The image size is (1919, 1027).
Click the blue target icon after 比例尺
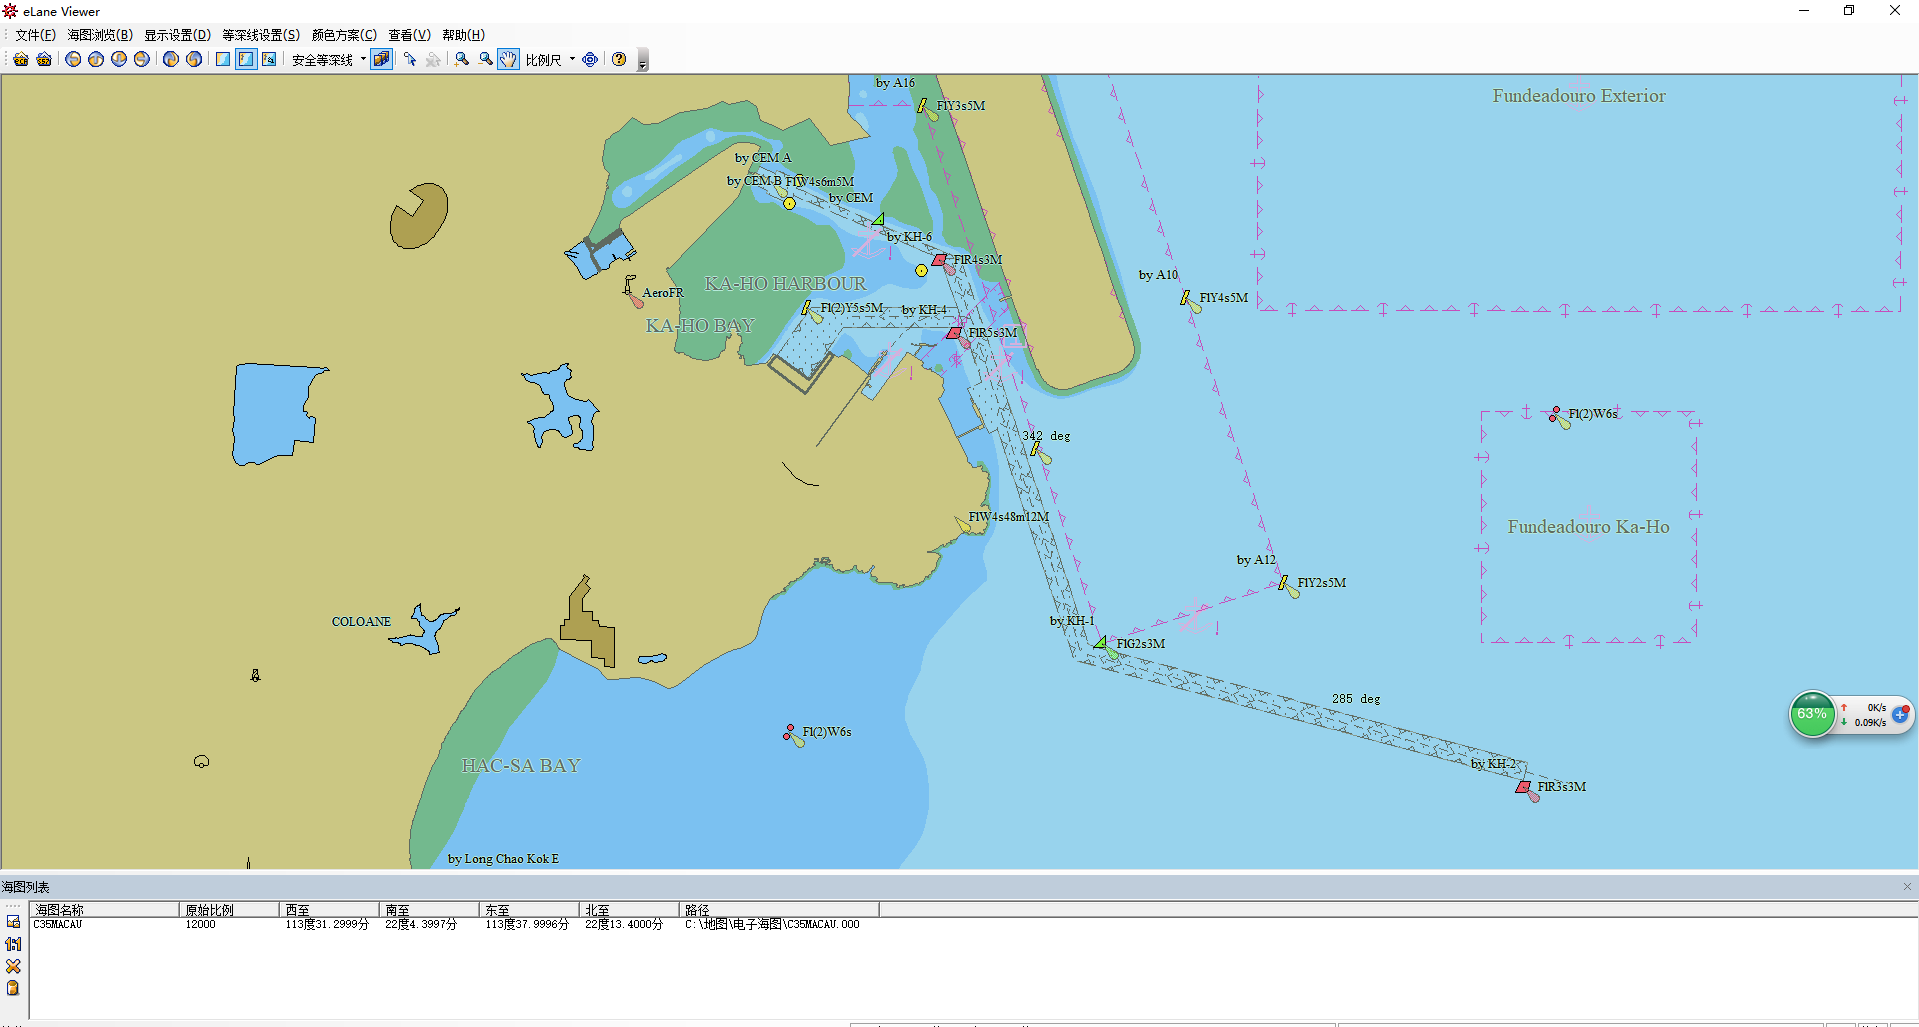[x=590, y=60]
